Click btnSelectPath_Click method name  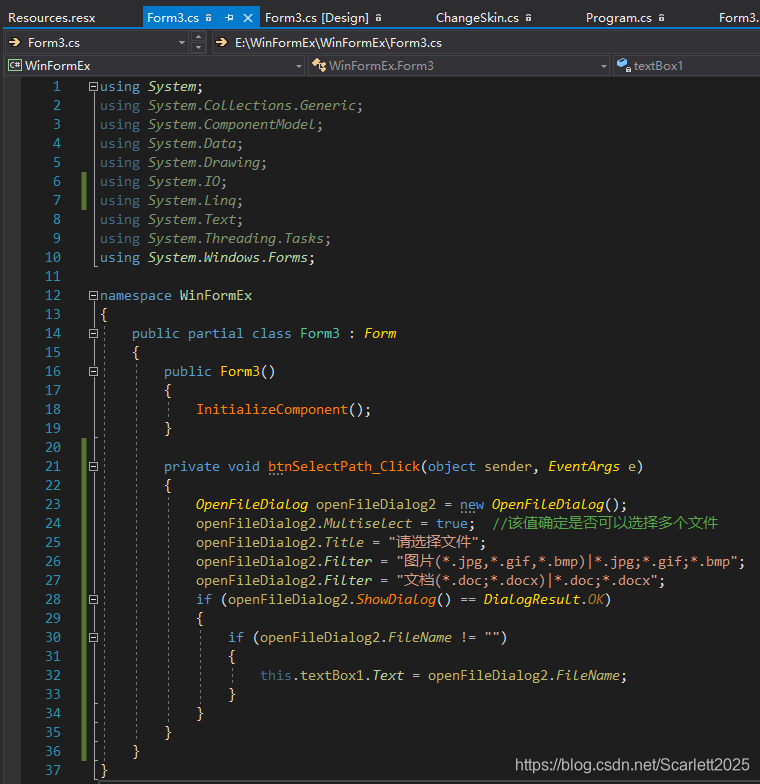pyautogui.click(x=344, y=466)
